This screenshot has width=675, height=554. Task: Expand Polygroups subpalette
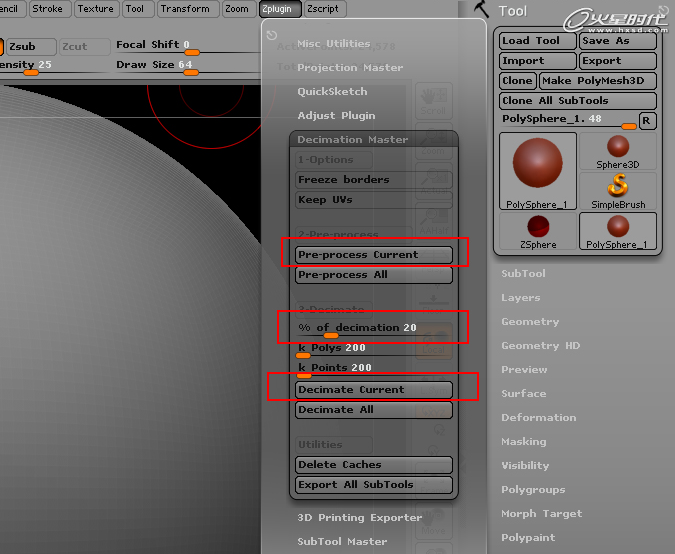pyautogui.click(x=533, y=489)
